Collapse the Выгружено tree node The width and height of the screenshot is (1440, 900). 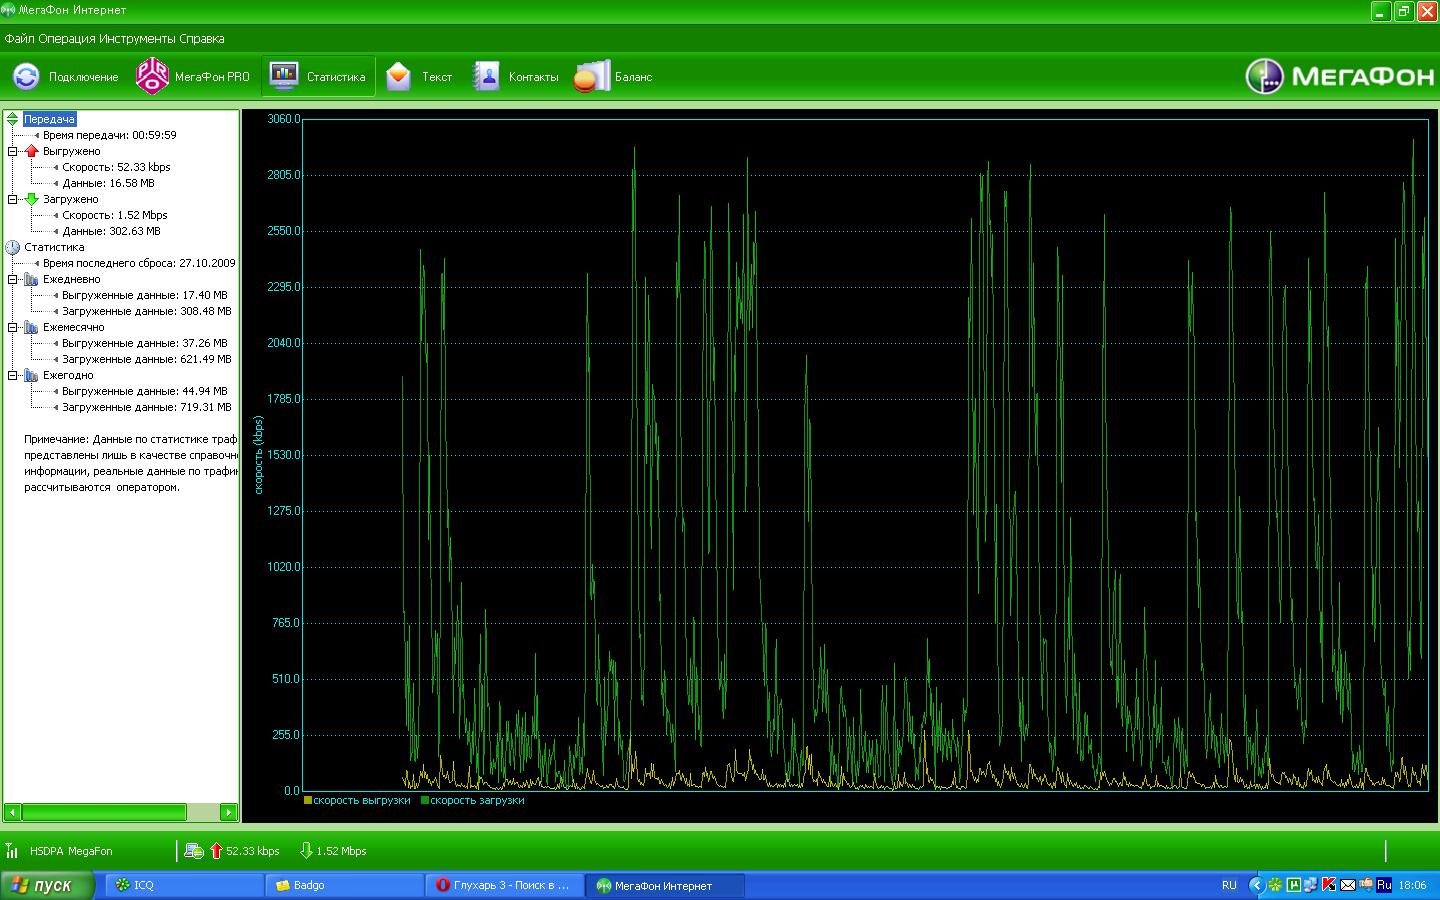(13, 151)
